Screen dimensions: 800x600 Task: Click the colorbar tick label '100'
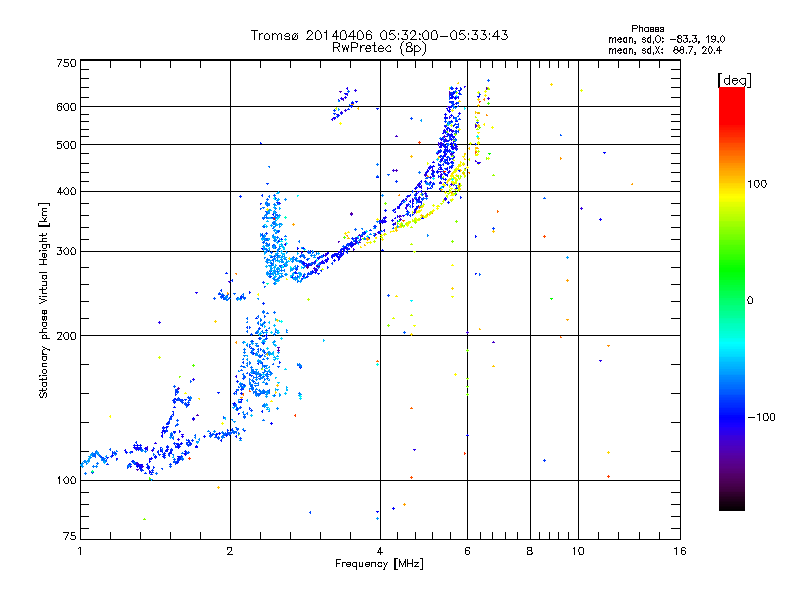[757, 184]
